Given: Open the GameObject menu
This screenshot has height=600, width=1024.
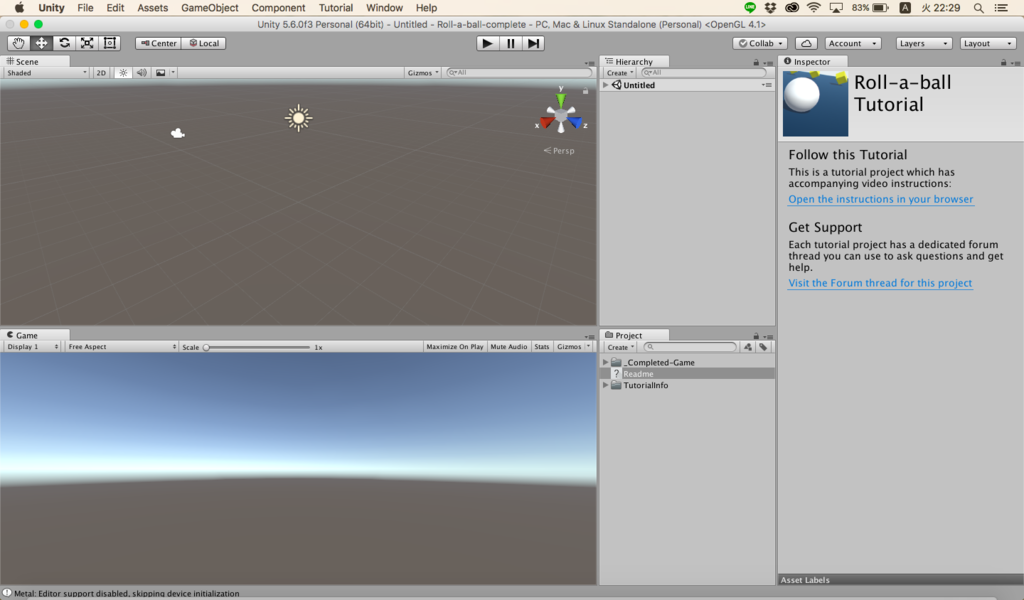Looking at the screenshot, I should tap(210, 8).
